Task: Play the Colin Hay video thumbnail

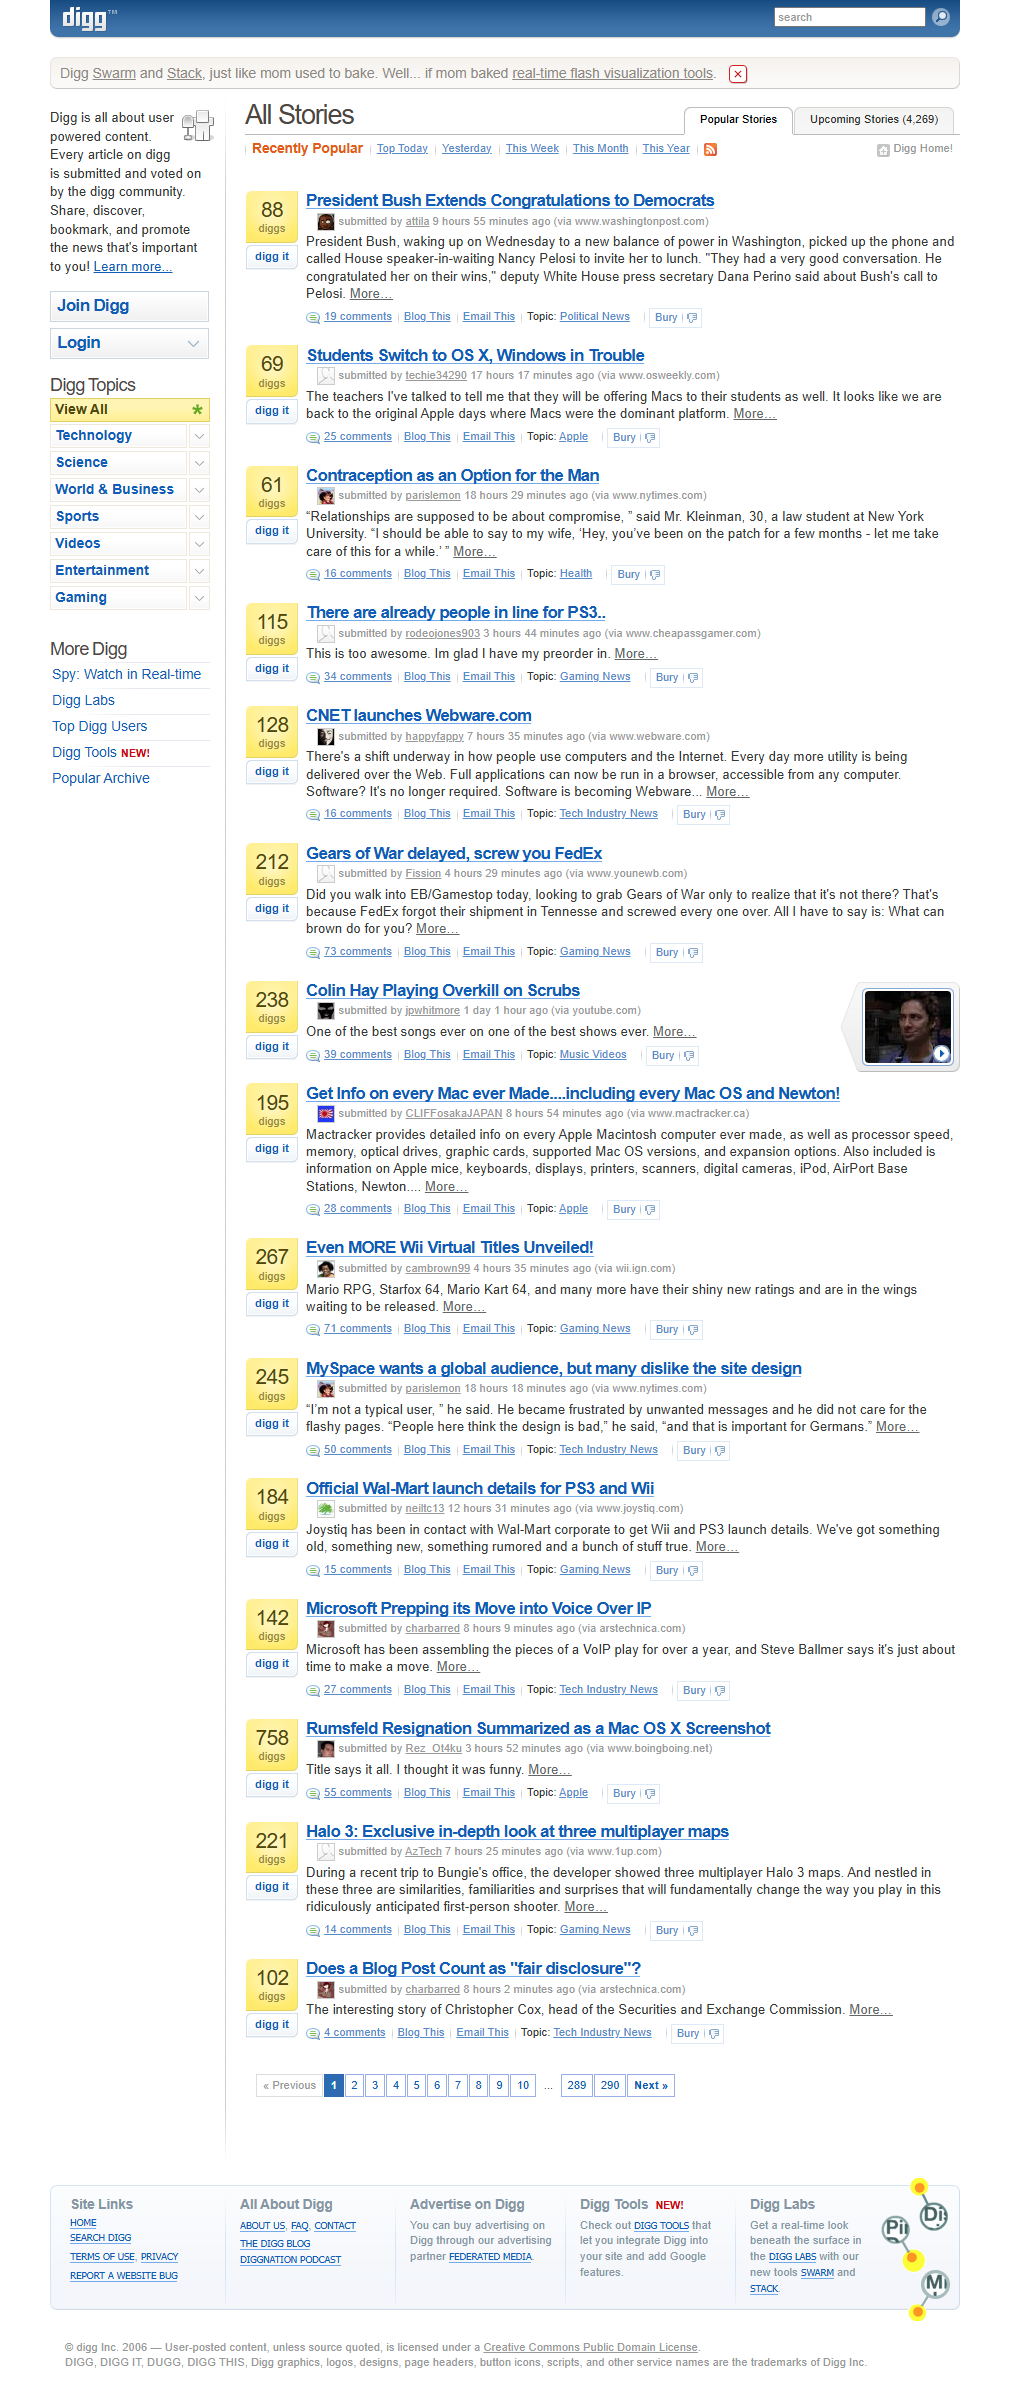Action: point(908,1027)
